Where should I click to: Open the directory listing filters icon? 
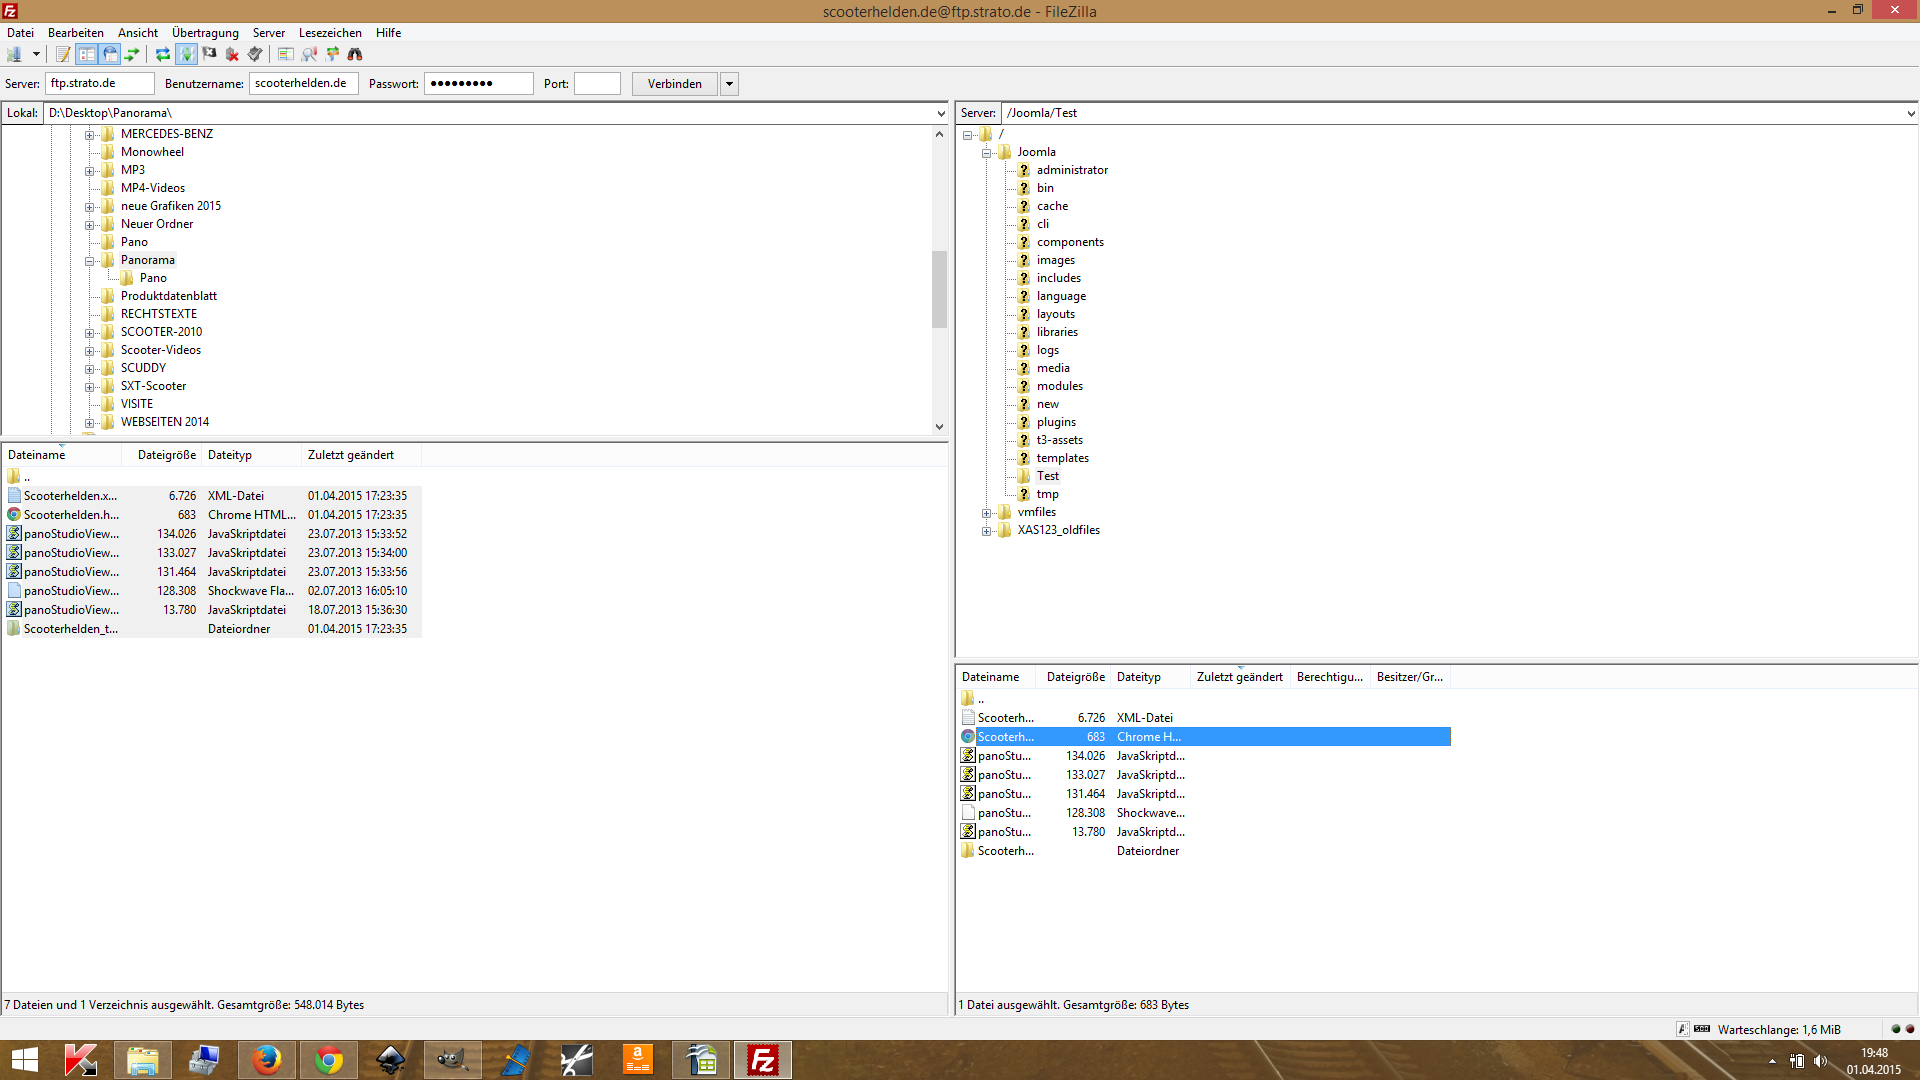pyautogui.click(x=286, y=54)
